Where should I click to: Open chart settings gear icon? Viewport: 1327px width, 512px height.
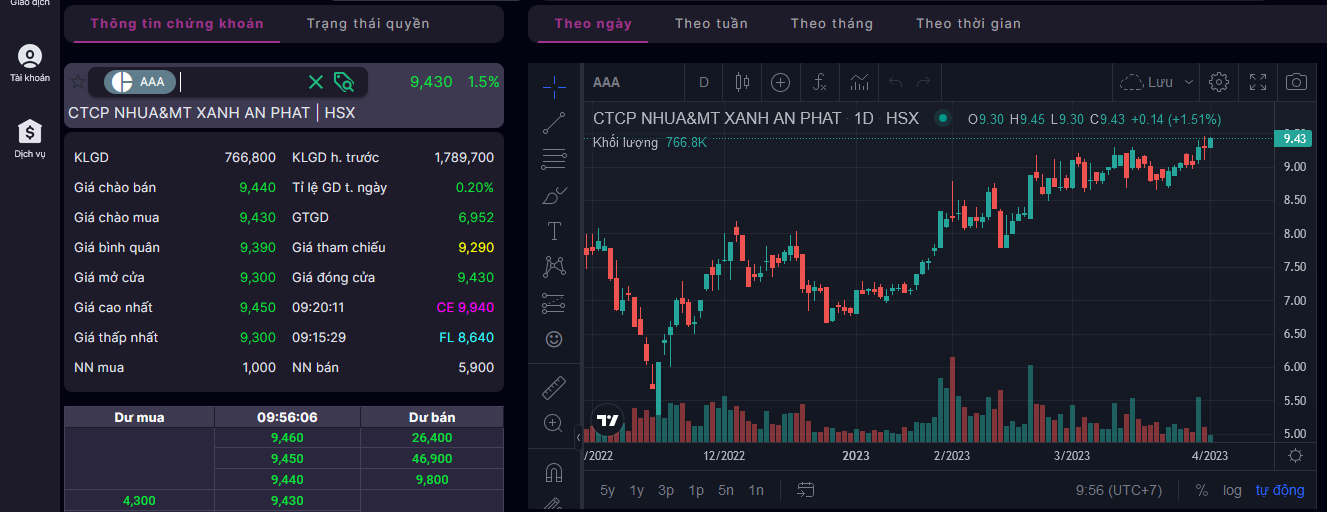click(x=1218, y=82)
